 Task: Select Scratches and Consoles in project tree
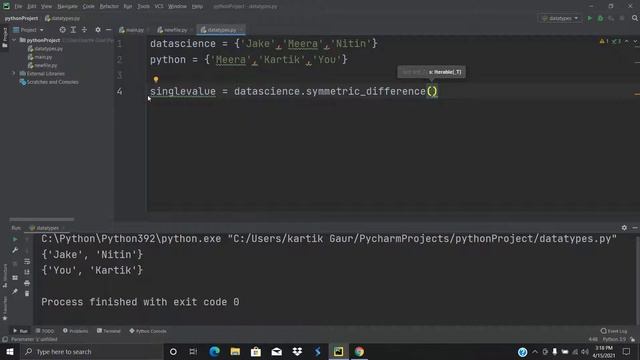click(x=49, y=82)
